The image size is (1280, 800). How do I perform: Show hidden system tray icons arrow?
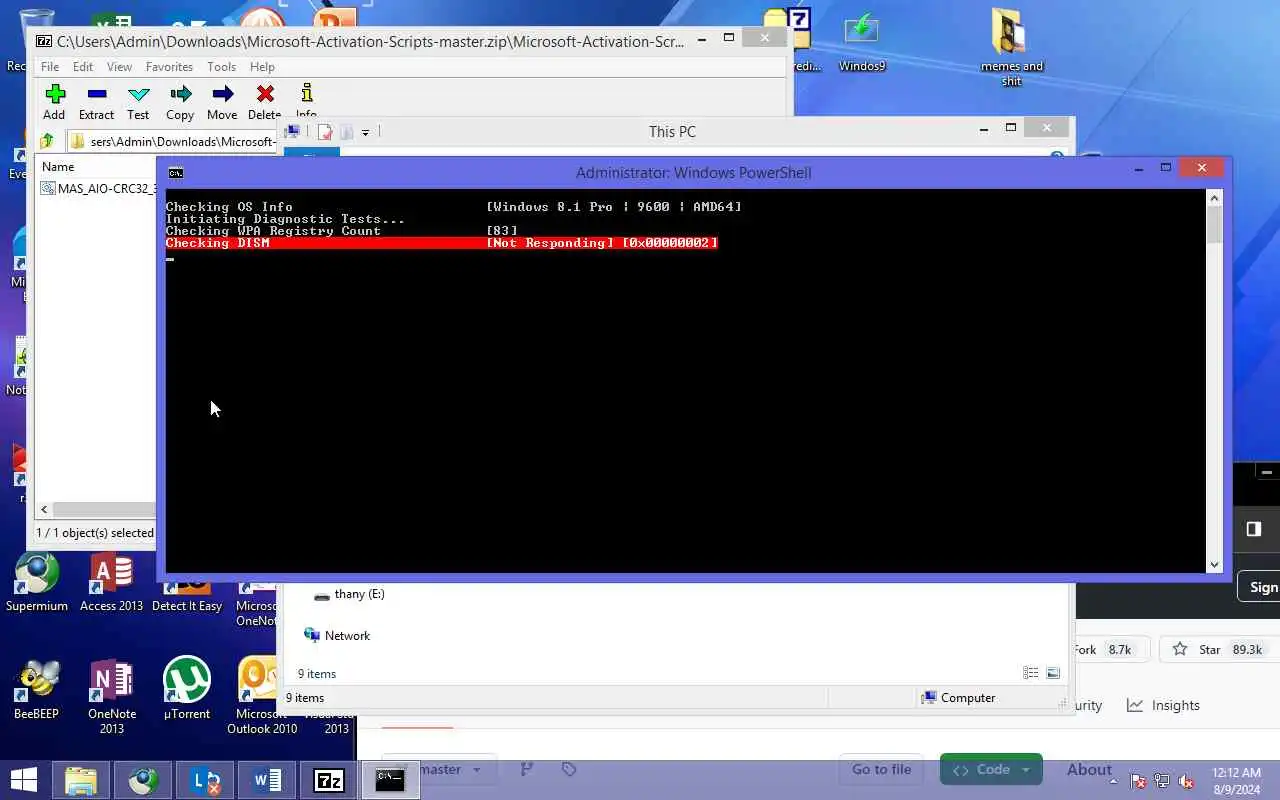(1113, 781)
